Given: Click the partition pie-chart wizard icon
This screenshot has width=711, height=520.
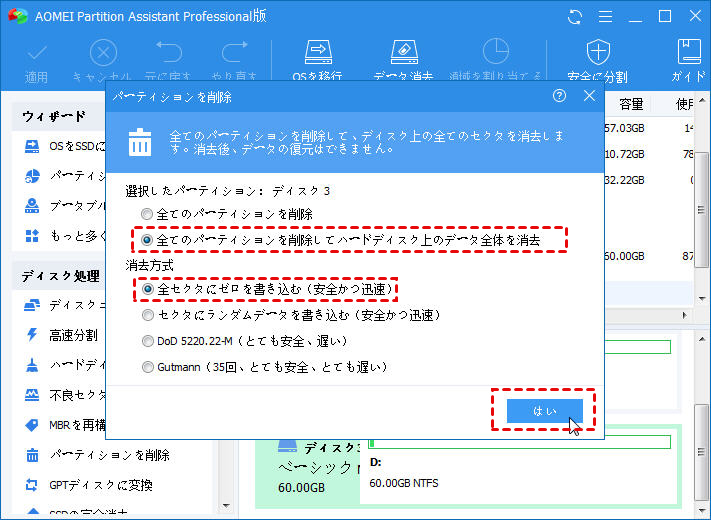Looking at the screenshot, I should 32,176.
